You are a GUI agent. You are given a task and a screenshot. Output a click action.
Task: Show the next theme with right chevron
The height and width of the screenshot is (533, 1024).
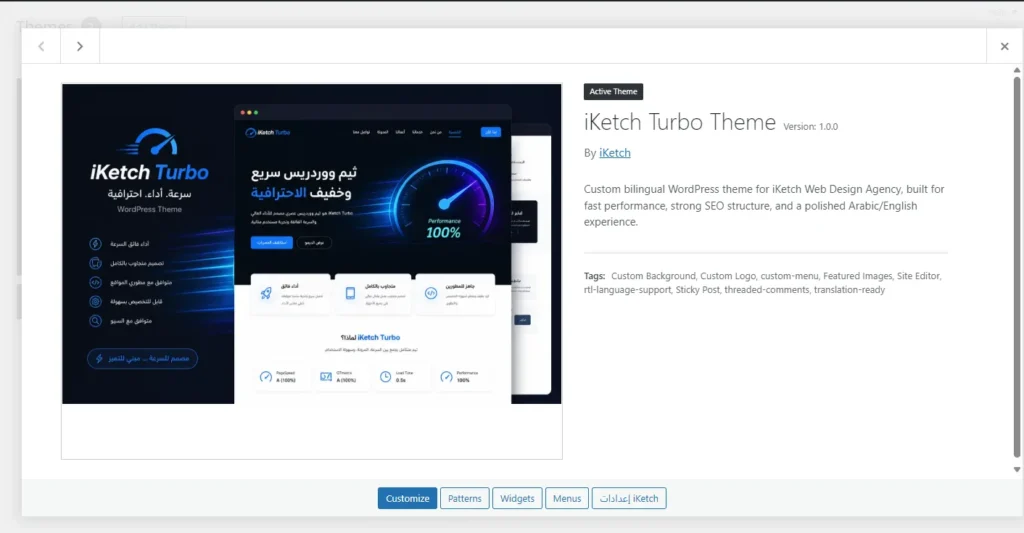pos(80,46)
